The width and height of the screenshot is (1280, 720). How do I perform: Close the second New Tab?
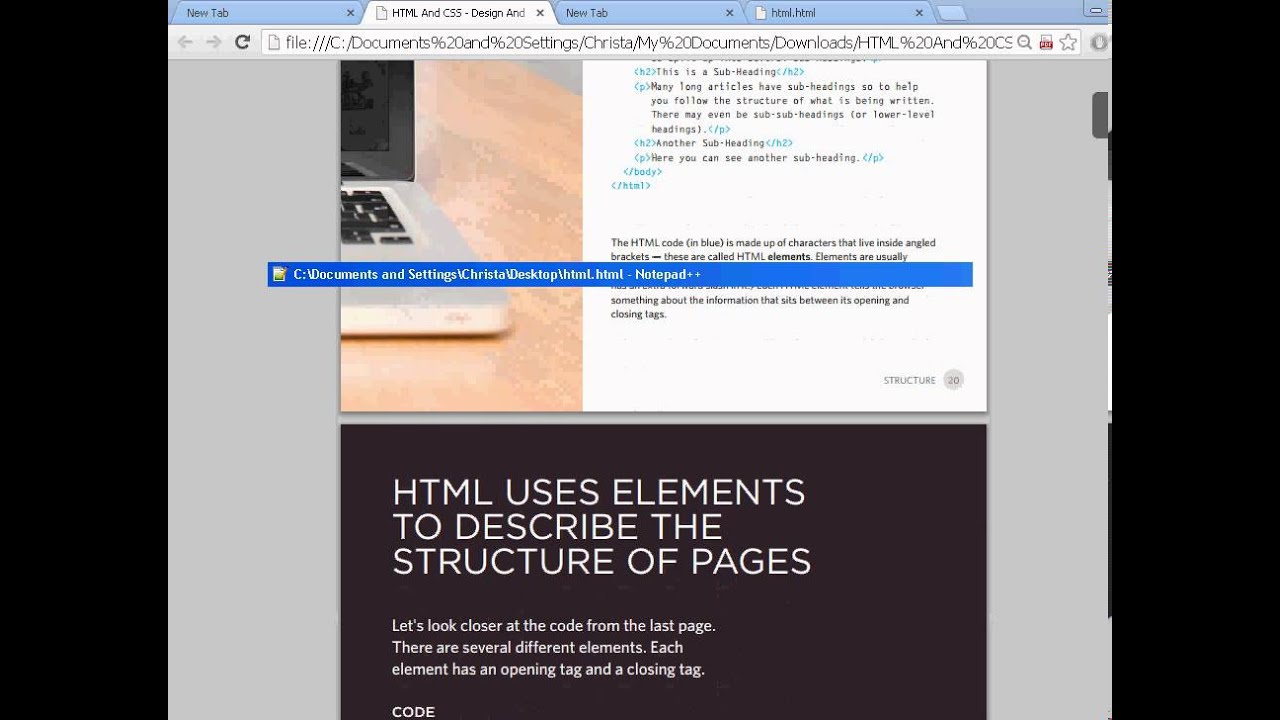[x=731, y=13]
